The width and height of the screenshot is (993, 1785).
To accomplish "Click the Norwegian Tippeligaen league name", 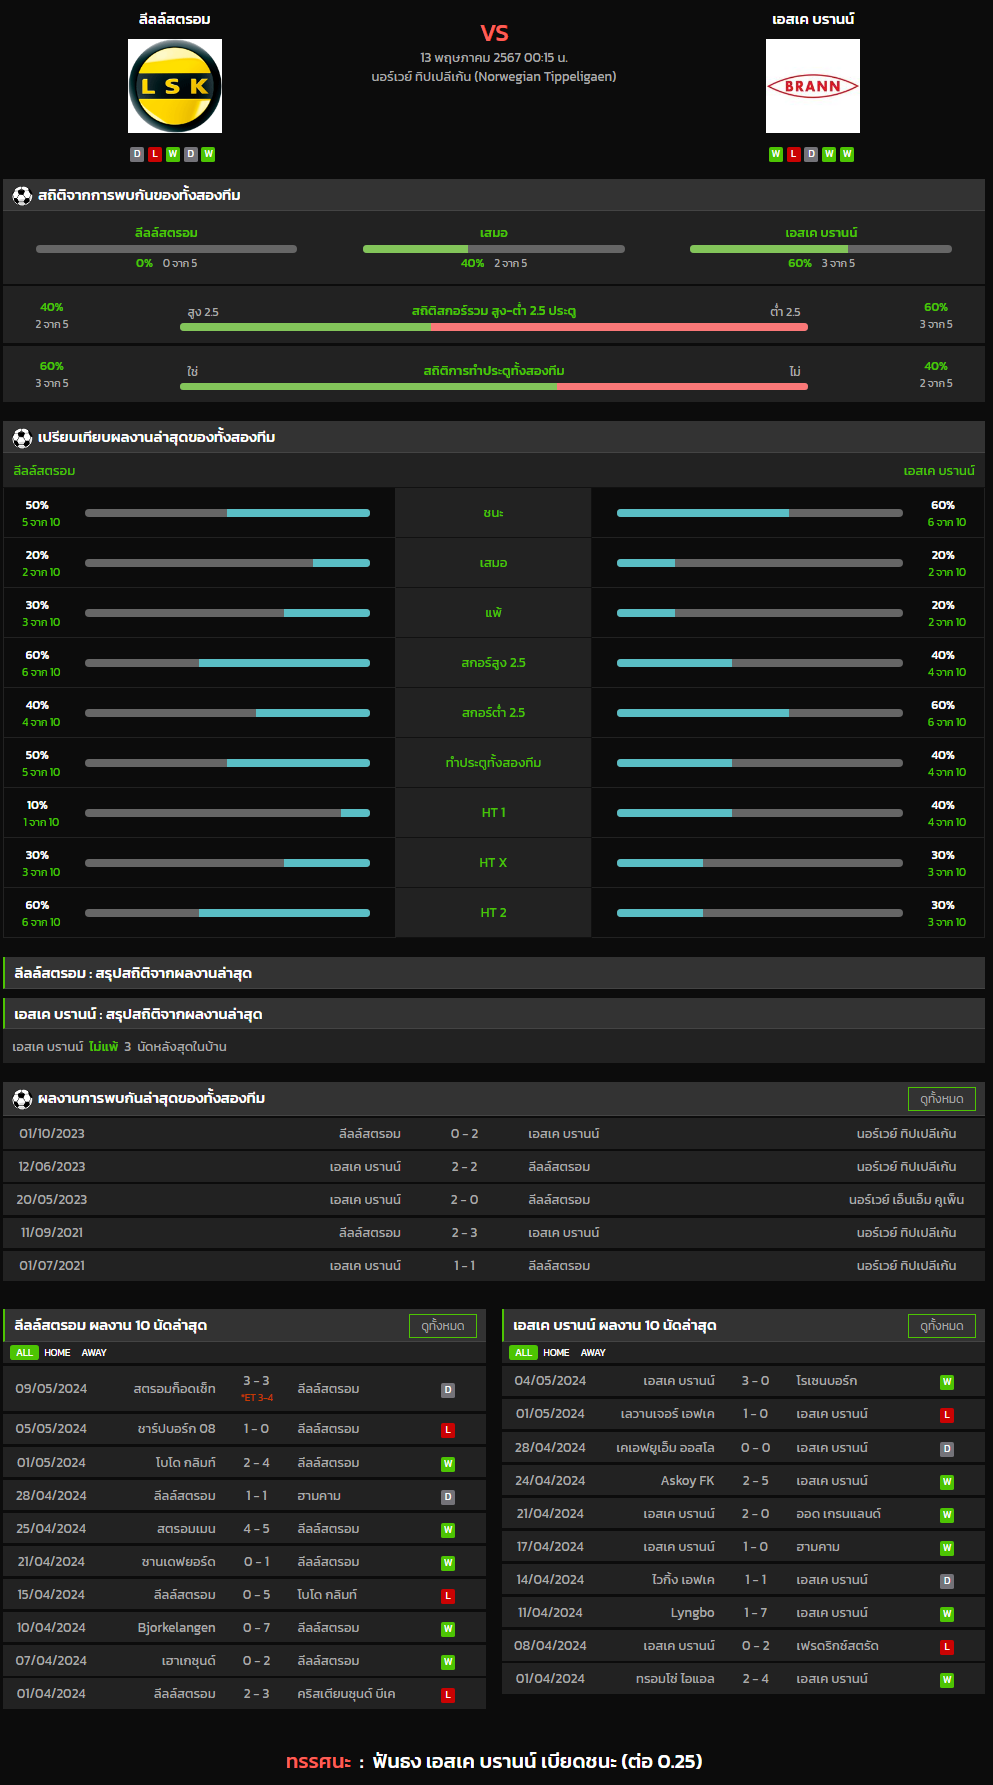I will (494, 77).
